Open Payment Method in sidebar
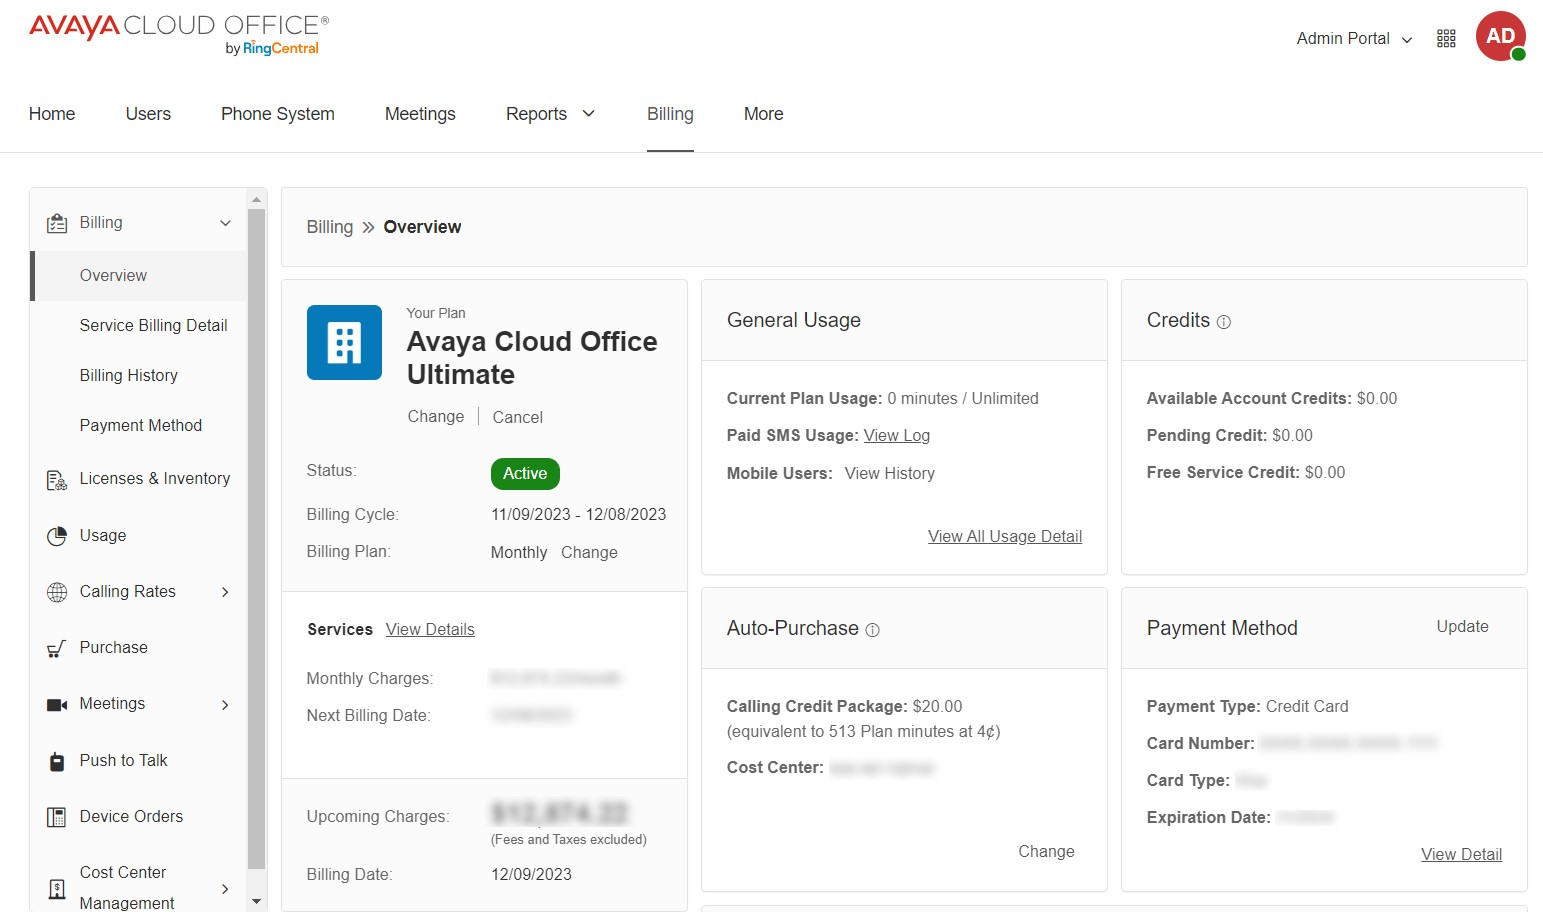The image size is (1543, 912). pos(139,426)
